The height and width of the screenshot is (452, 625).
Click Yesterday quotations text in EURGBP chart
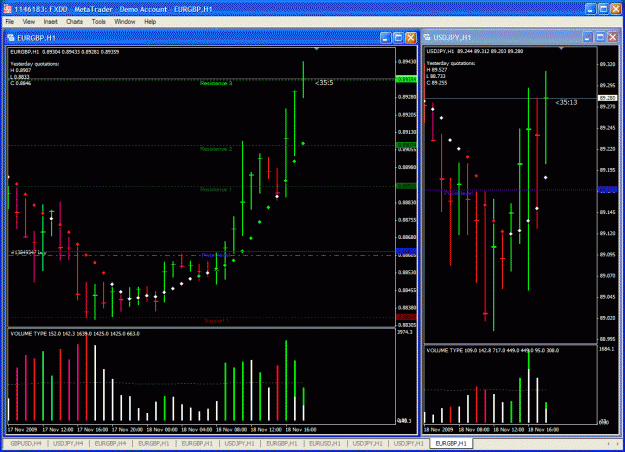[x=34, y=64]
